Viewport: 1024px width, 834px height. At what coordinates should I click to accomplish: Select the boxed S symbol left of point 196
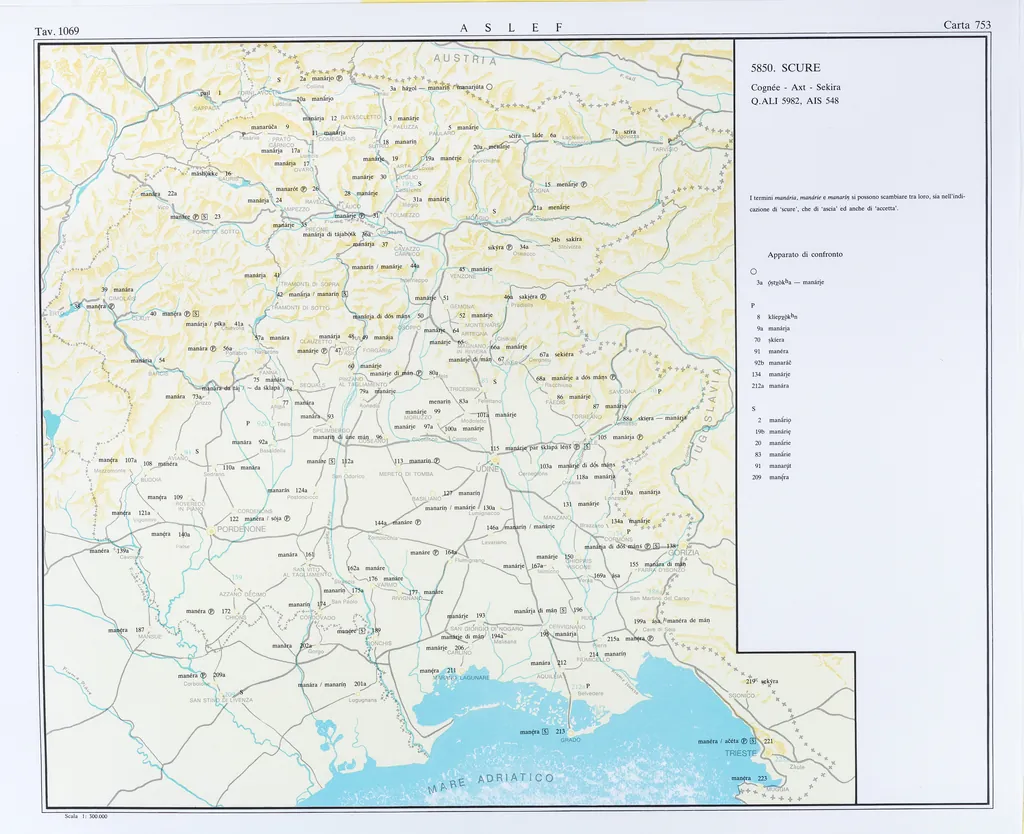click(x=563, y=610)
